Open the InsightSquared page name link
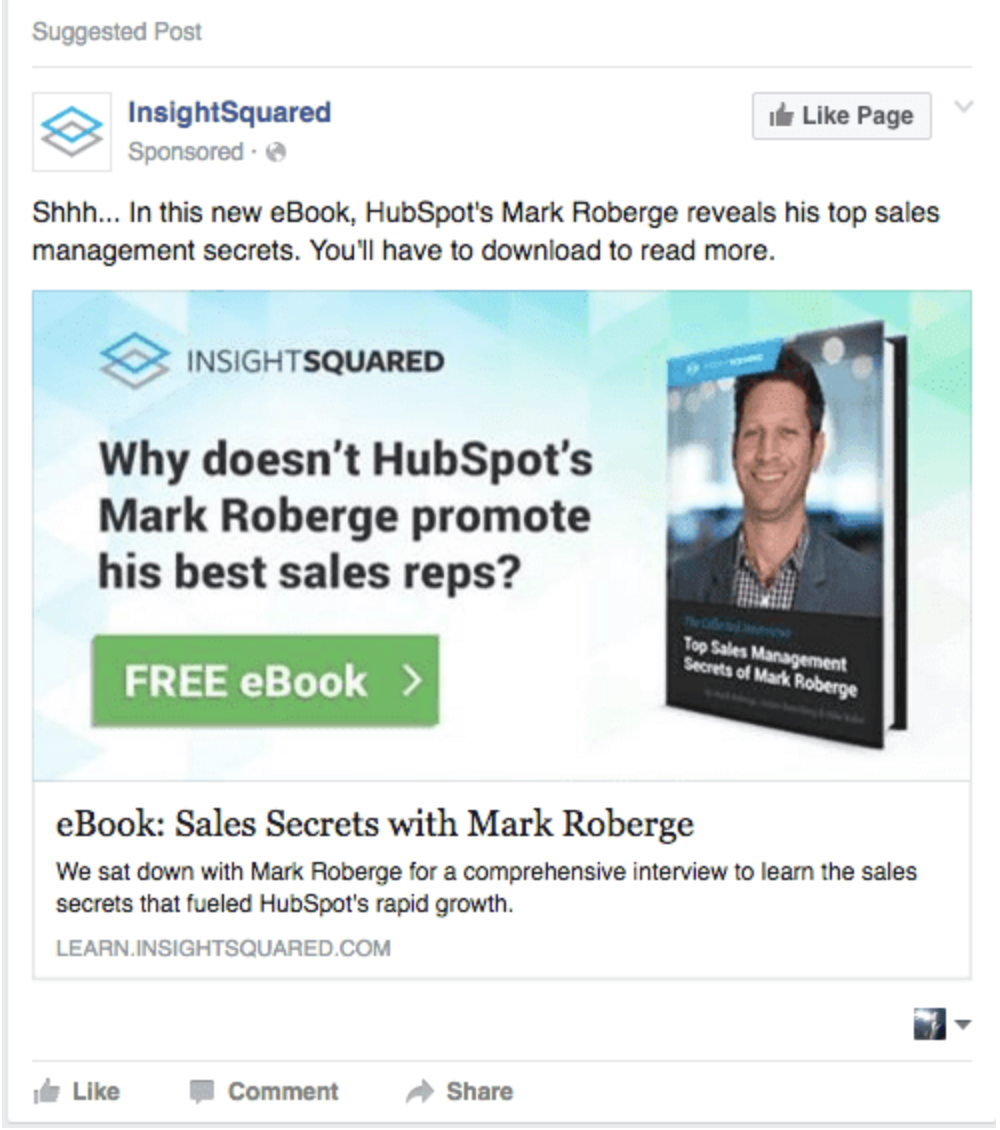 pos(230,112)
